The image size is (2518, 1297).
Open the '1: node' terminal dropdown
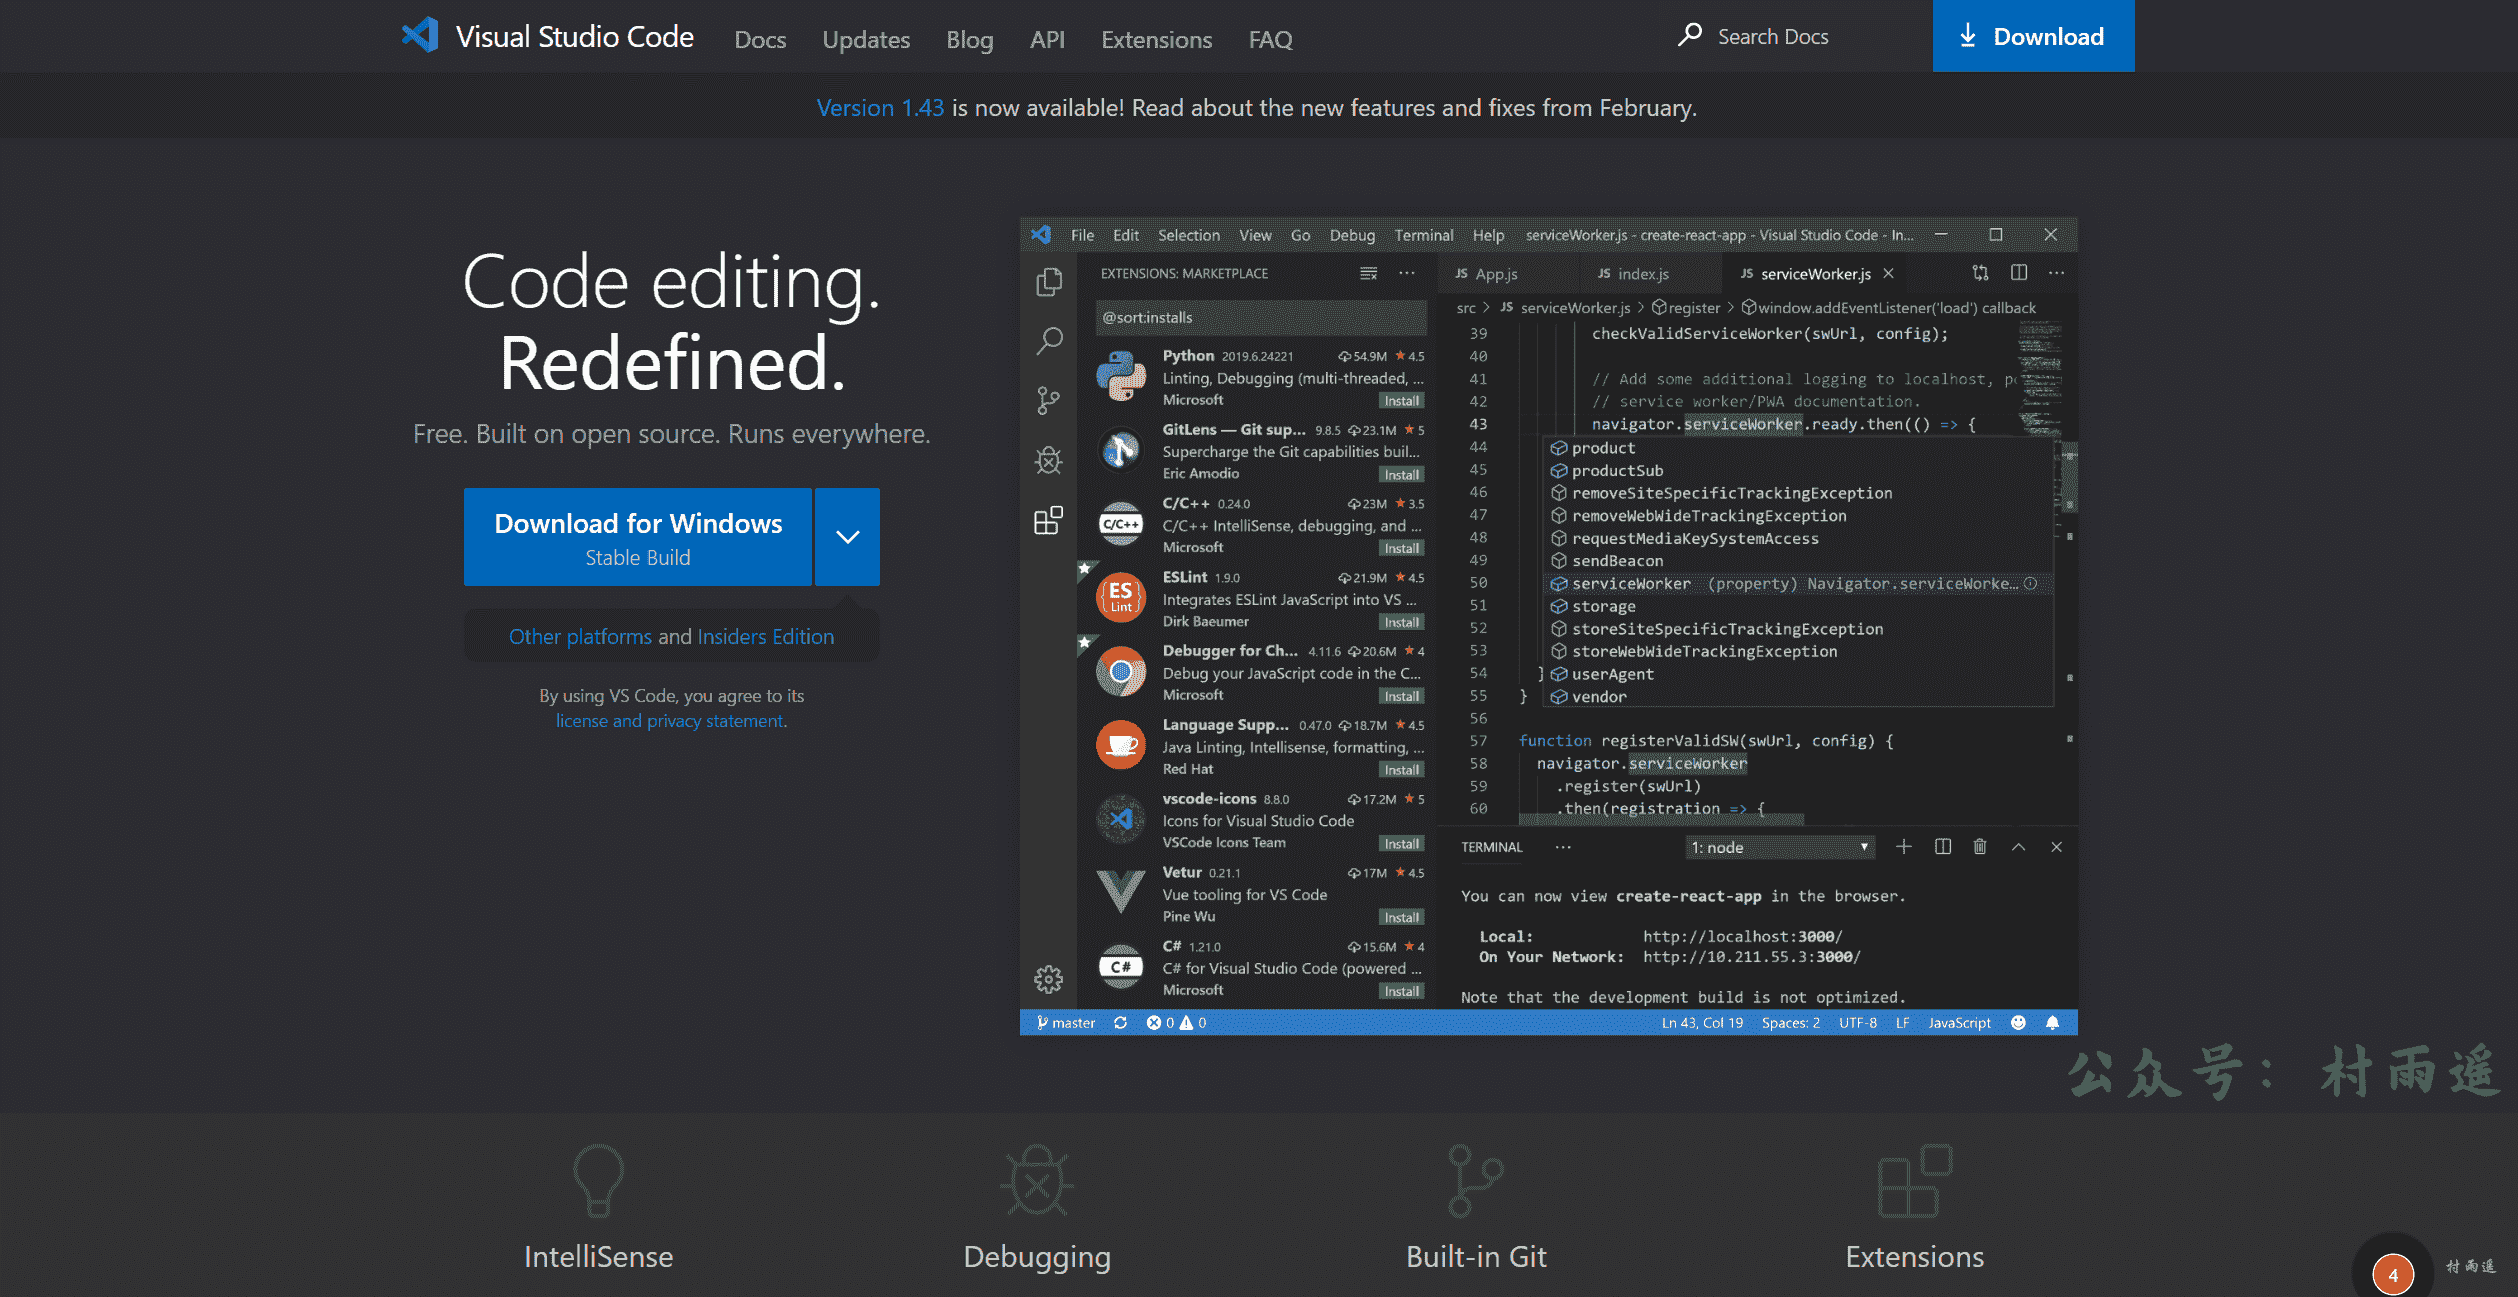(x=1779, y=847)
